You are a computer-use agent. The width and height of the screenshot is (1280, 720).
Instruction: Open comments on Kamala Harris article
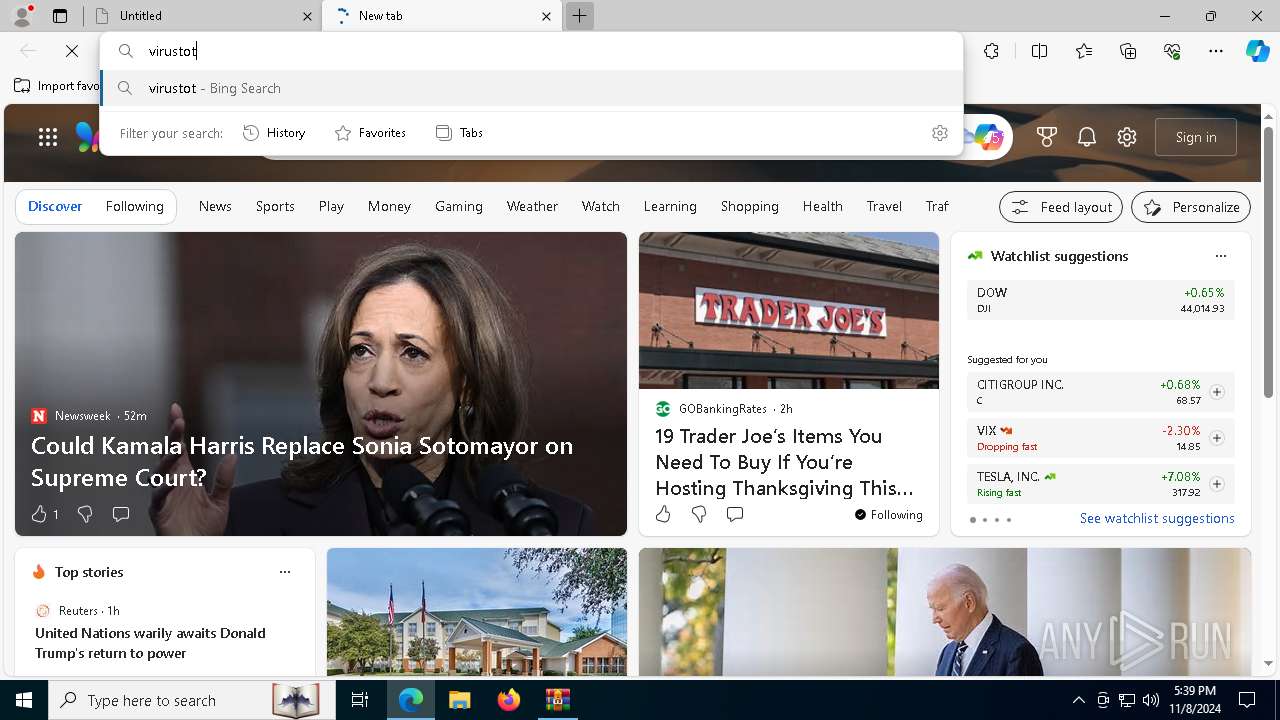point(121,514)
